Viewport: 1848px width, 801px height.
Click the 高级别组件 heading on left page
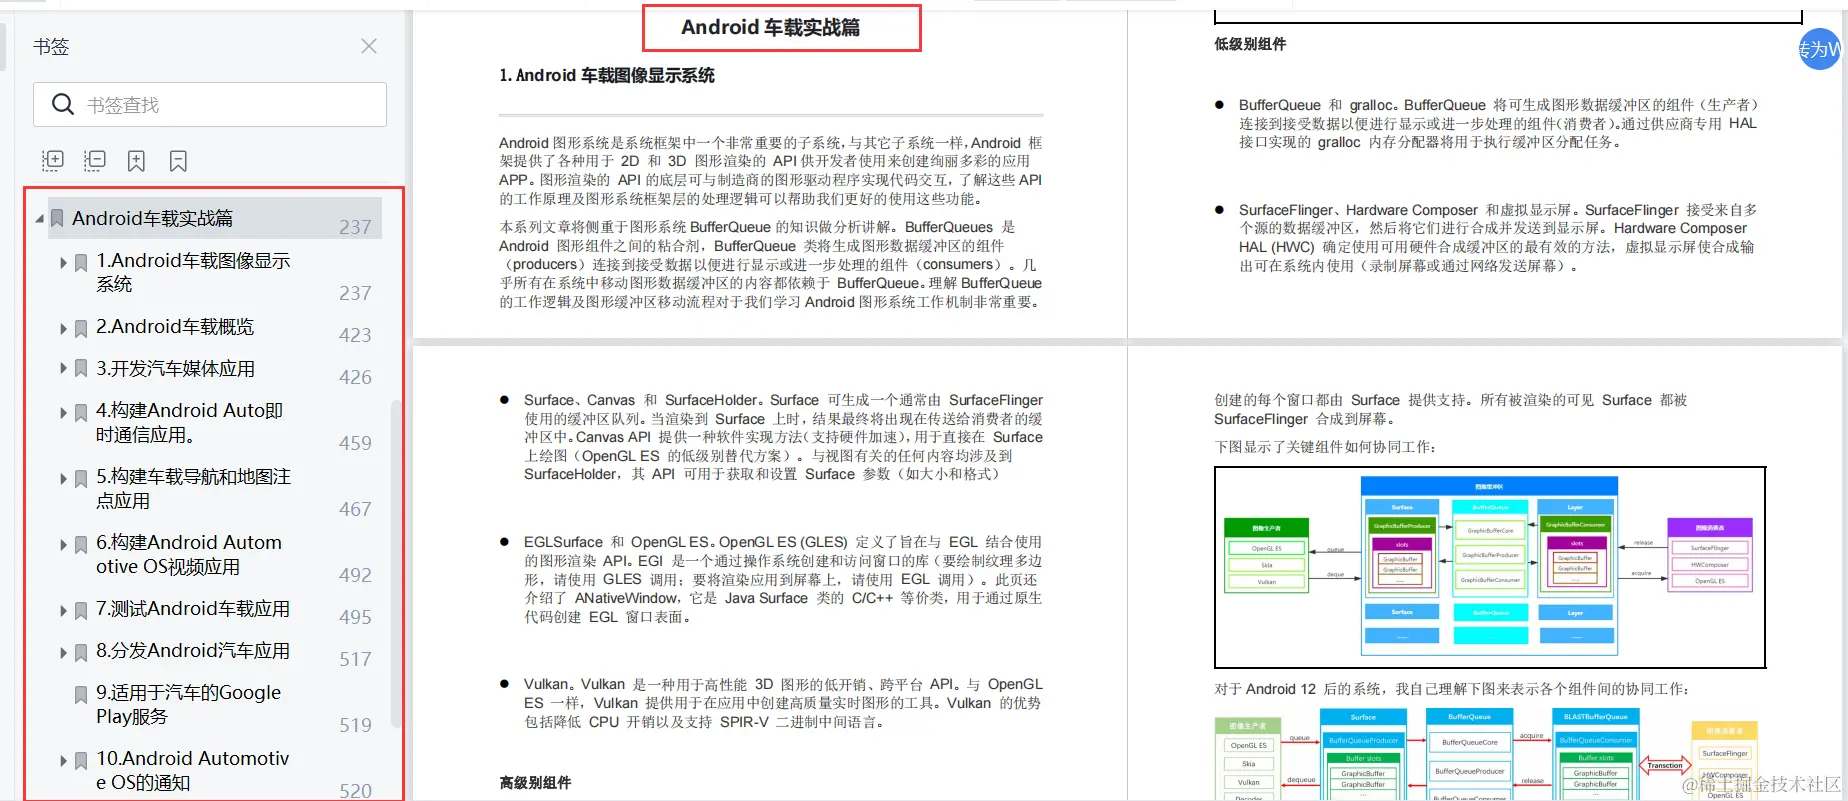[x=535, y=783]
